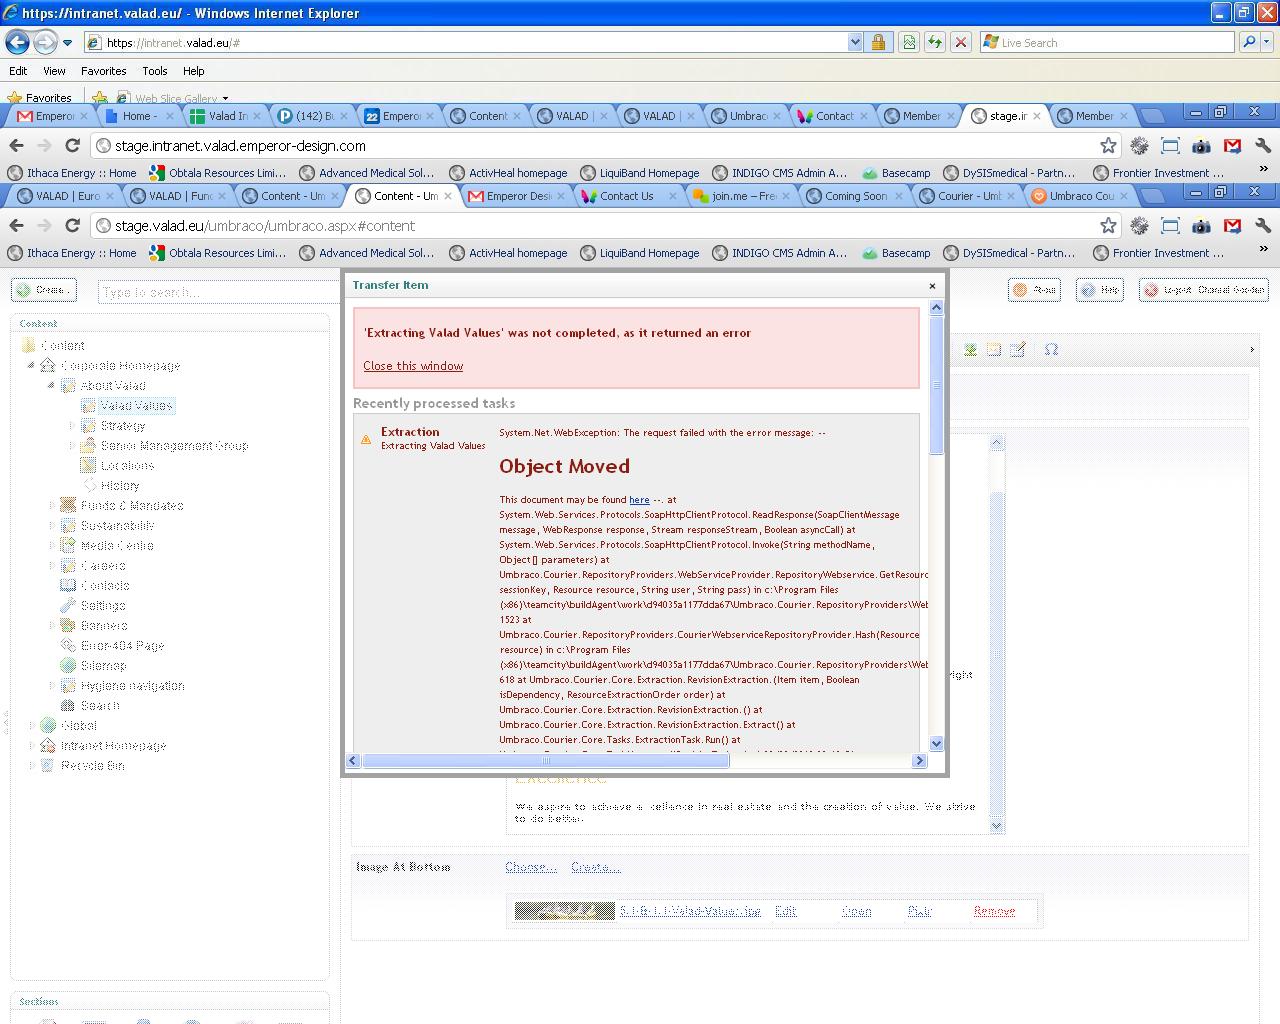This screenshot has height=1024, width=1280.
Task: Reload page in stage.intranet.valad Chrome window
Action: [72, 146]
